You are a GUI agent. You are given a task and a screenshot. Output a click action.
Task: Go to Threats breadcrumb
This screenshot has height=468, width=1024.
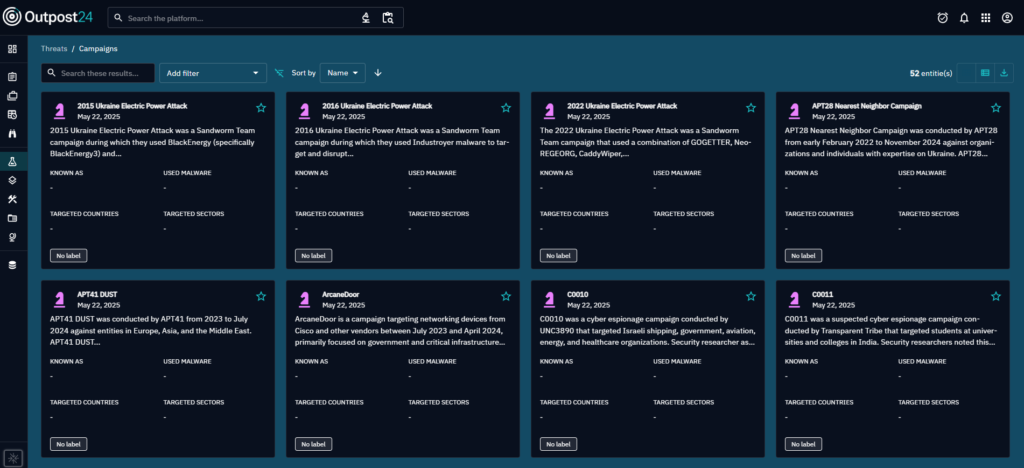tap(54, 48)
